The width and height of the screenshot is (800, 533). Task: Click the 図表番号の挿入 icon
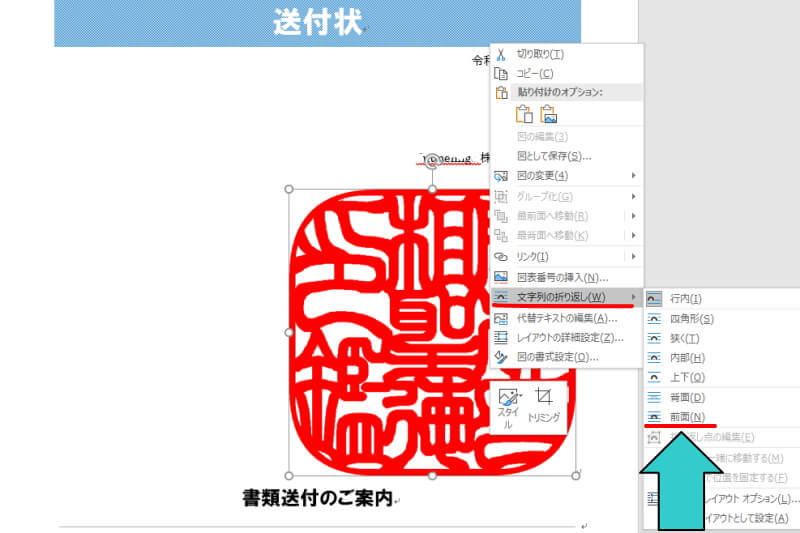(502, 277)
